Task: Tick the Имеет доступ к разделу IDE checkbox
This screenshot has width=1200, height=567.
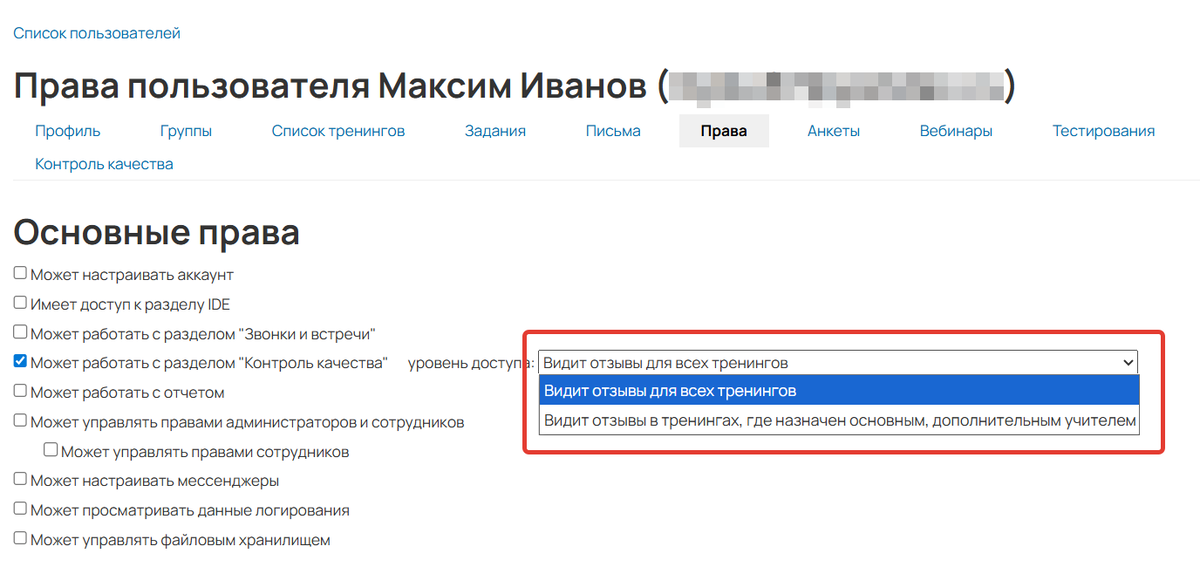Action: (x=20, y=303)
